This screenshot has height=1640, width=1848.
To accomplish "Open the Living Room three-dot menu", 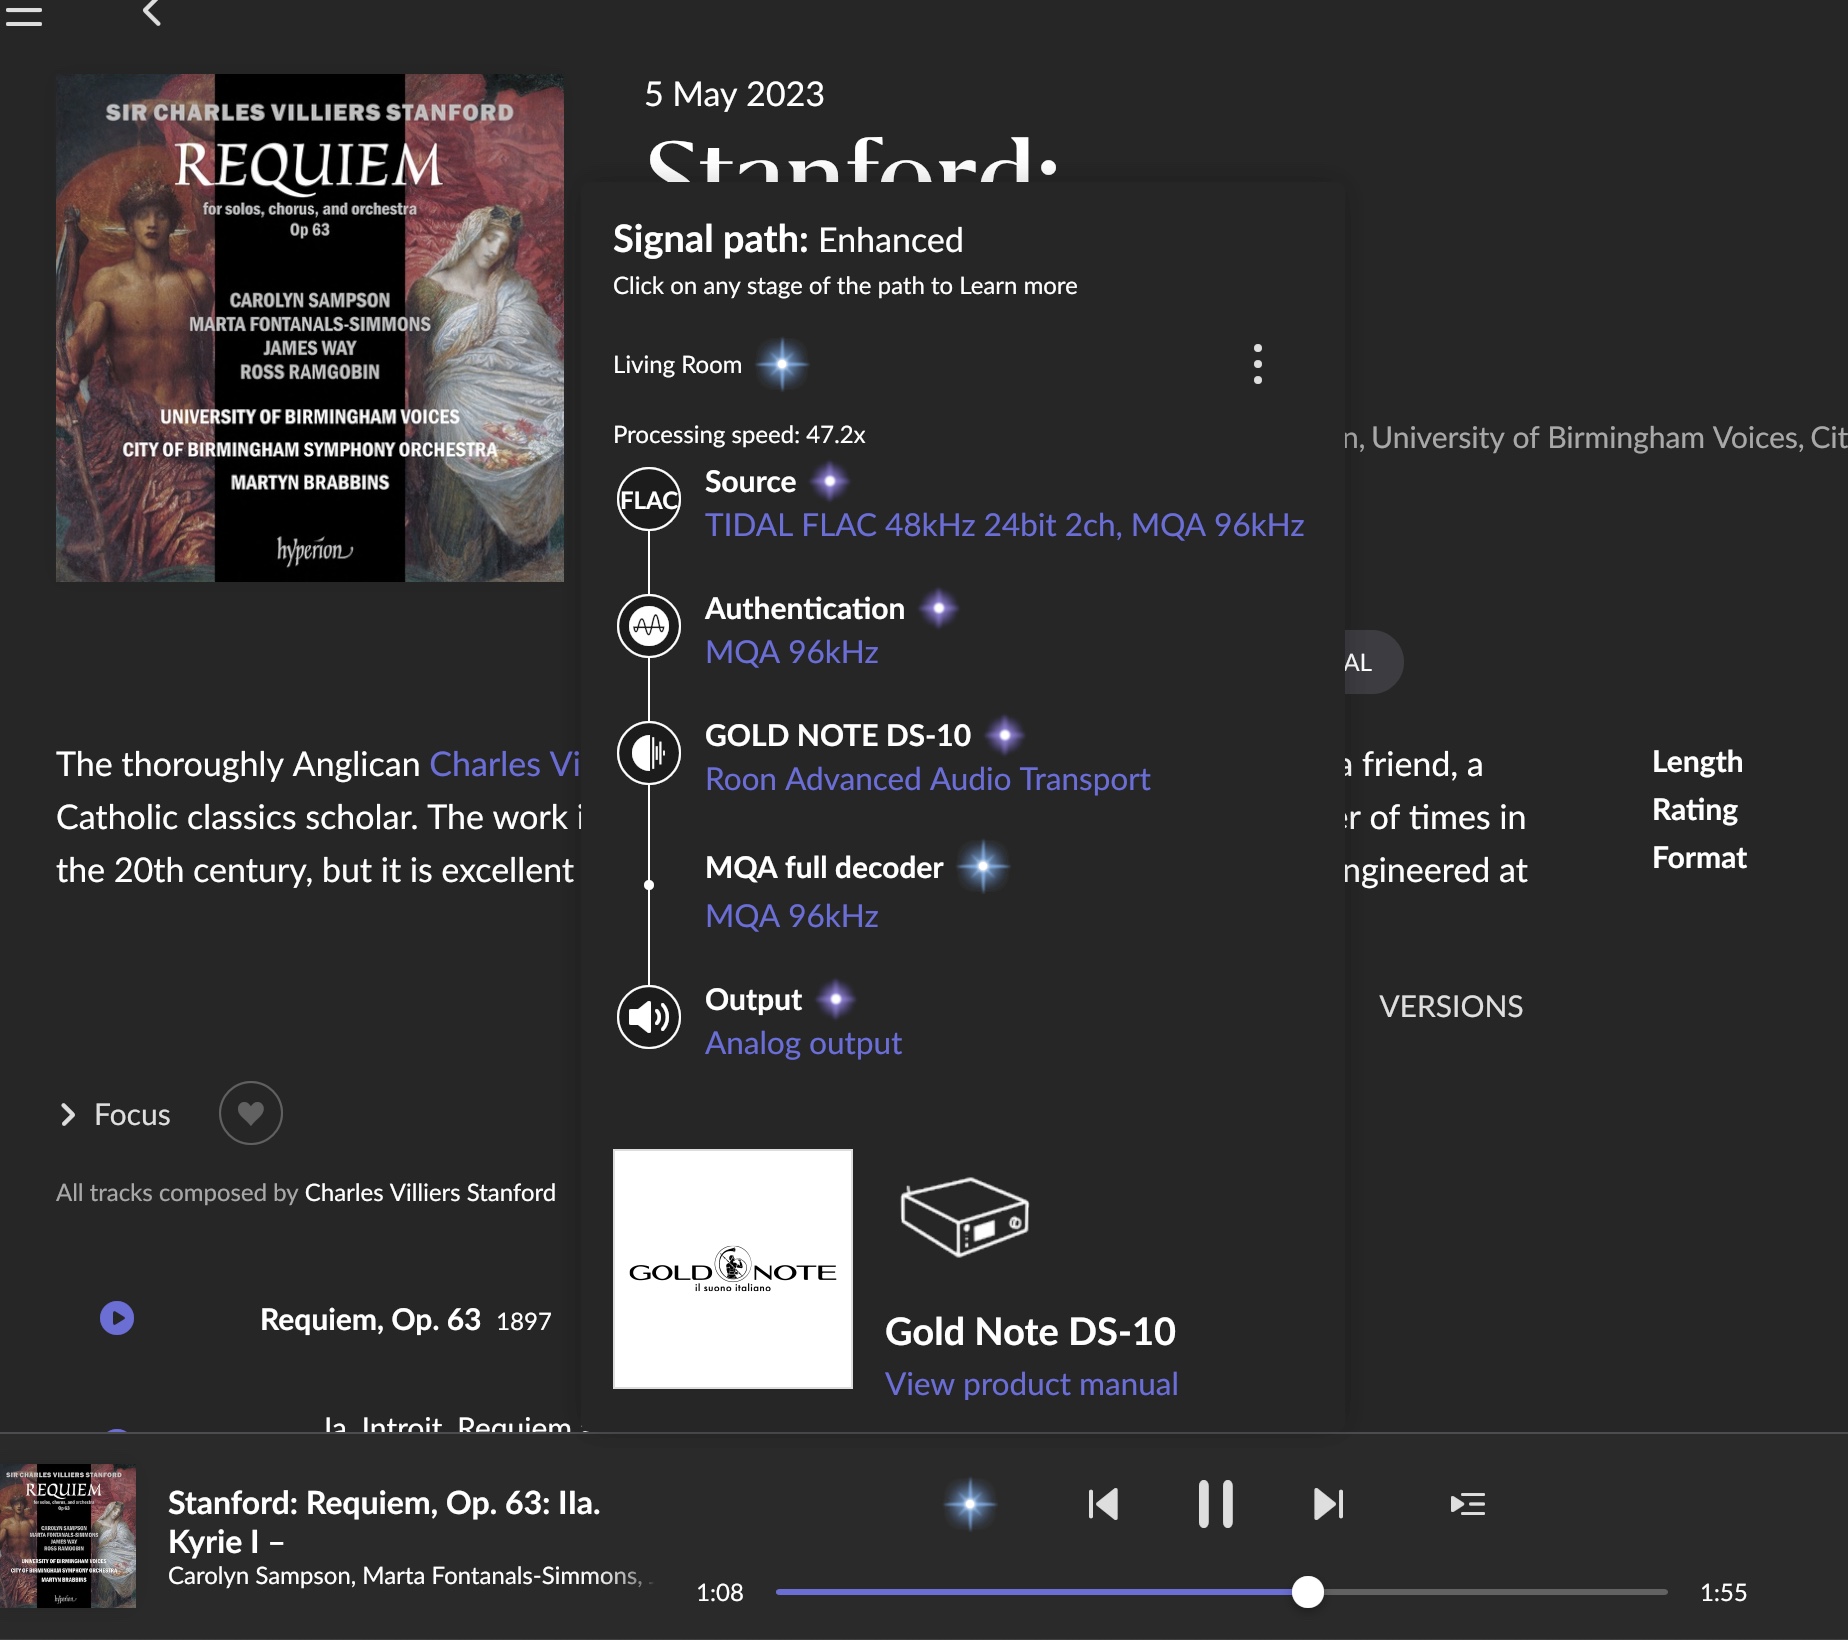I will 1258,364.
